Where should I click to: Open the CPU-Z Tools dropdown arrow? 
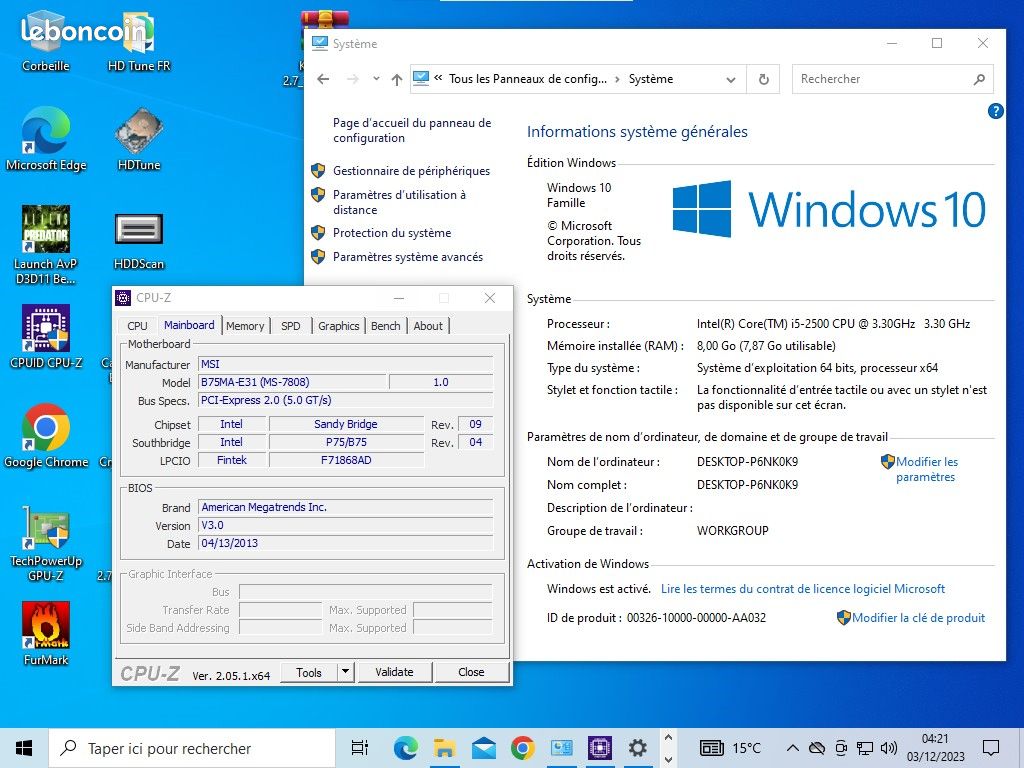(345, 671)
